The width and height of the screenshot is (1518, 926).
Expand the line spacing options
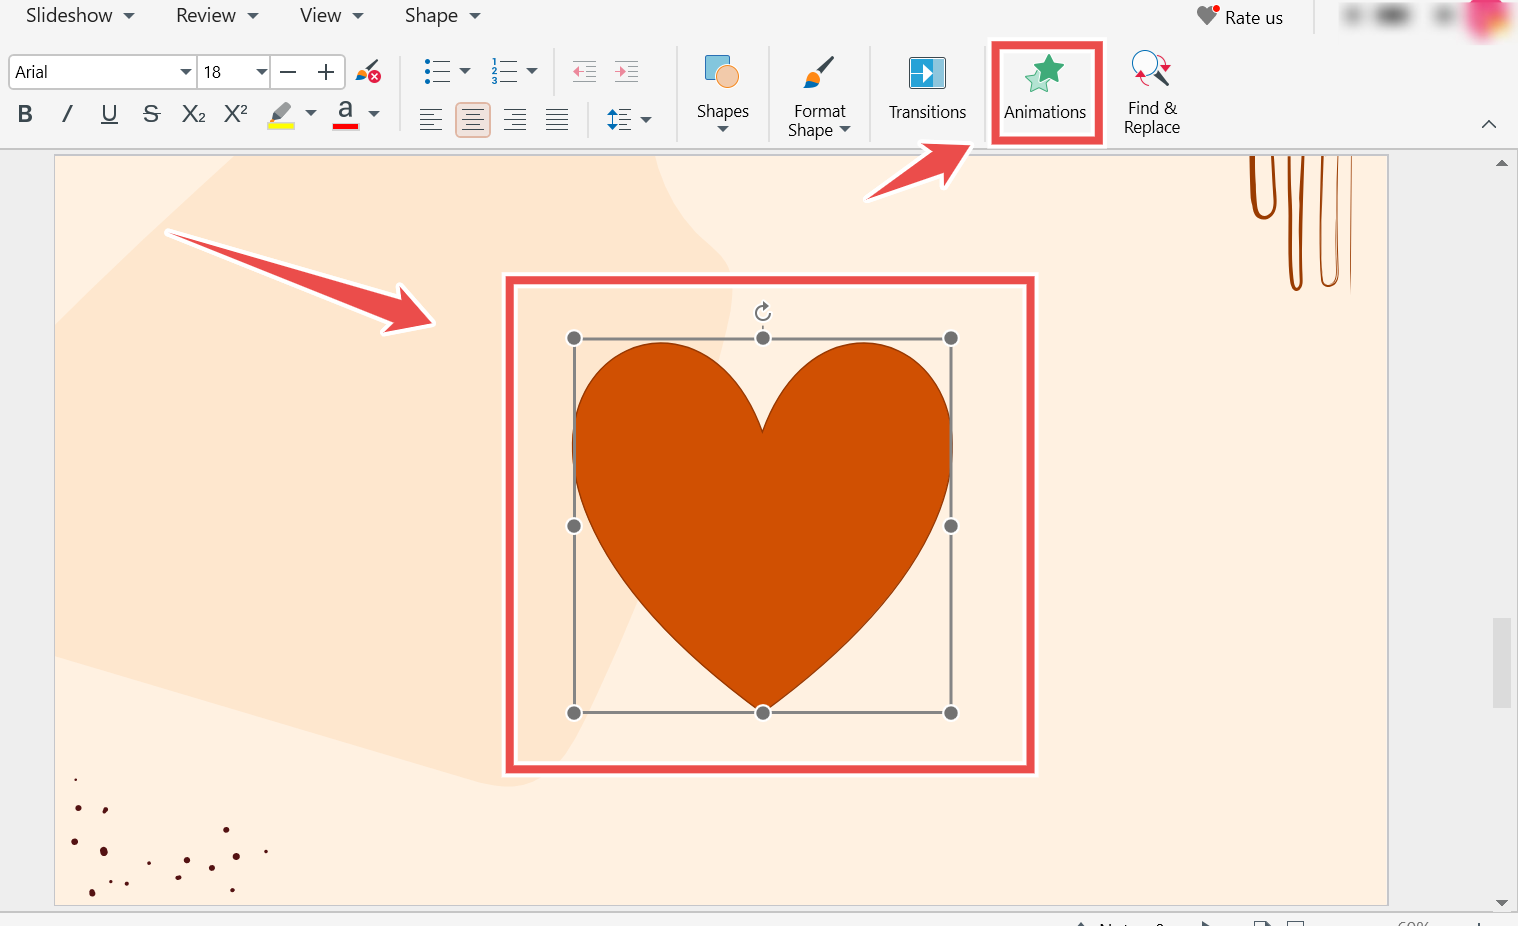point(646,120)
